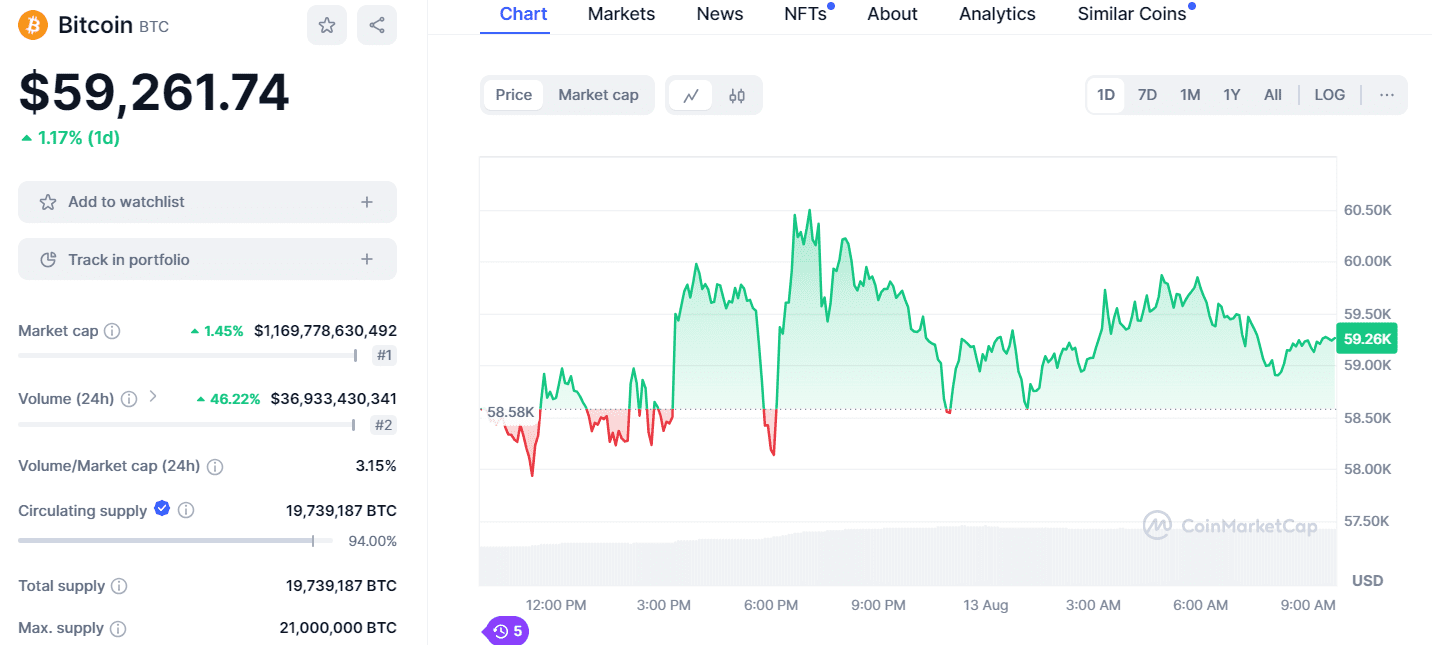This screenshot has height=645, width=1432.
Task: Click the Bitcoin logo icon
Action: click(31, 23)
